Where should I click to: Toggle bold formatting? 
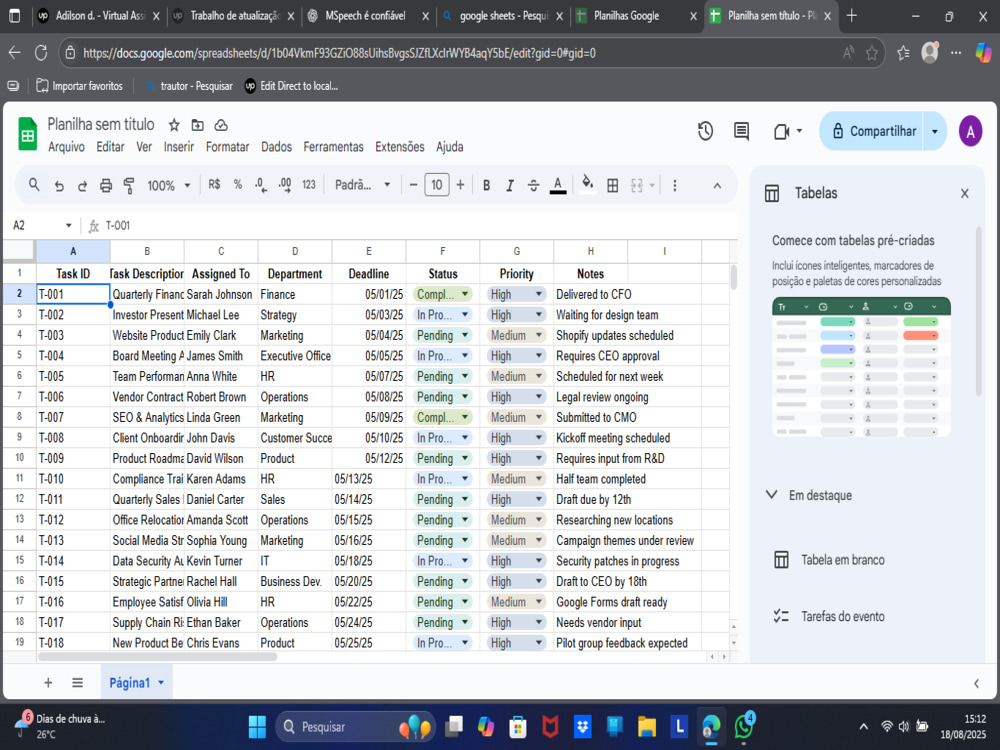[486, 186]
